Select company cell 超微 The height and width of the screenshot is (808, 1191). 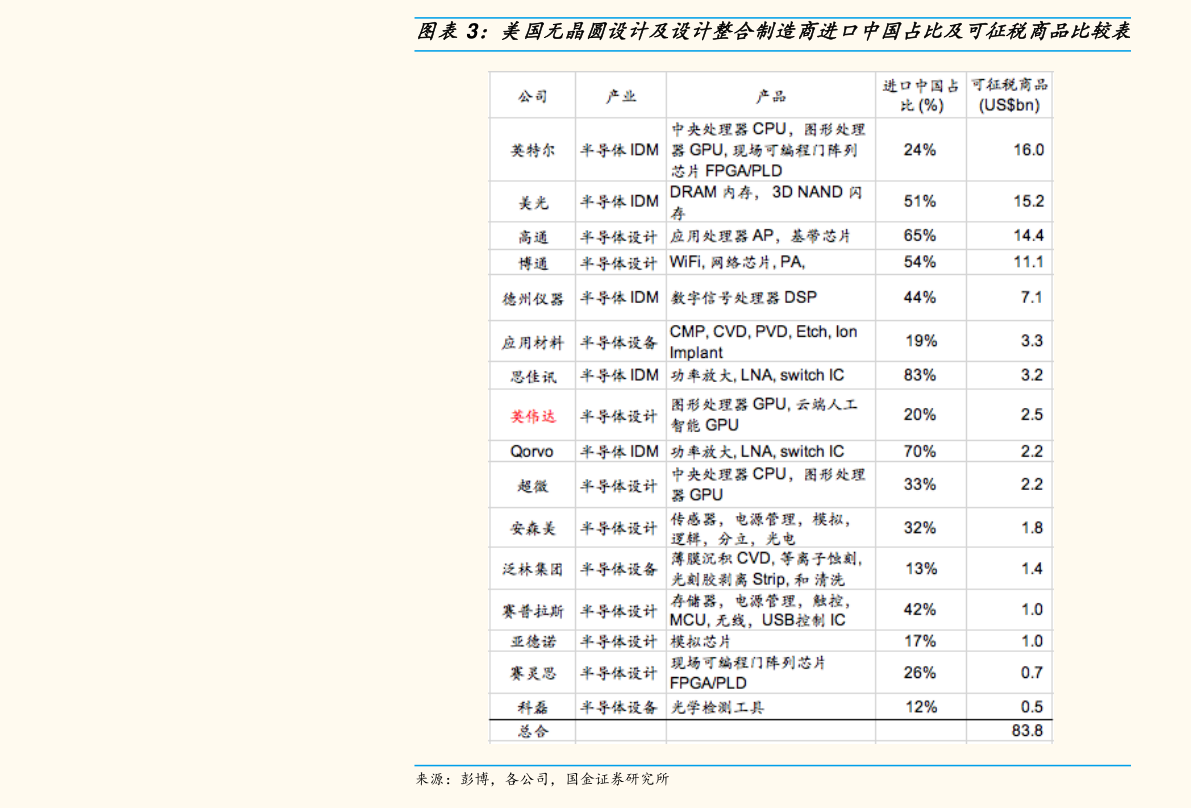pos(532,485)
